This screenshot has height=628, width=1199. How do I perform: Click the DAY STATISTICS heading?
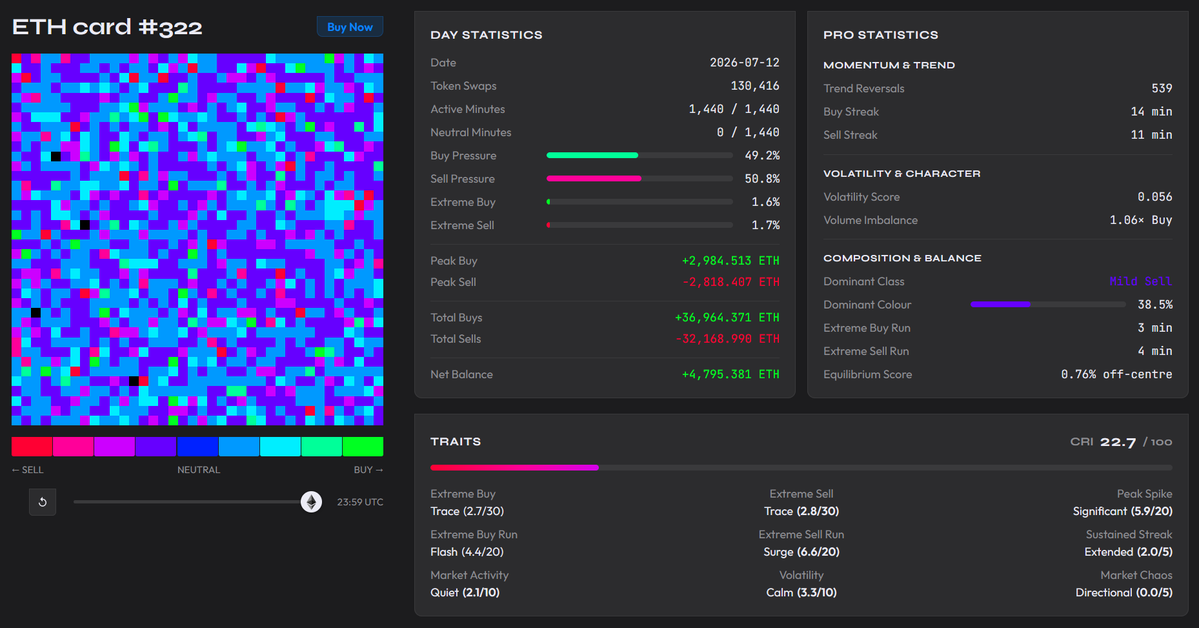[486, 35]
